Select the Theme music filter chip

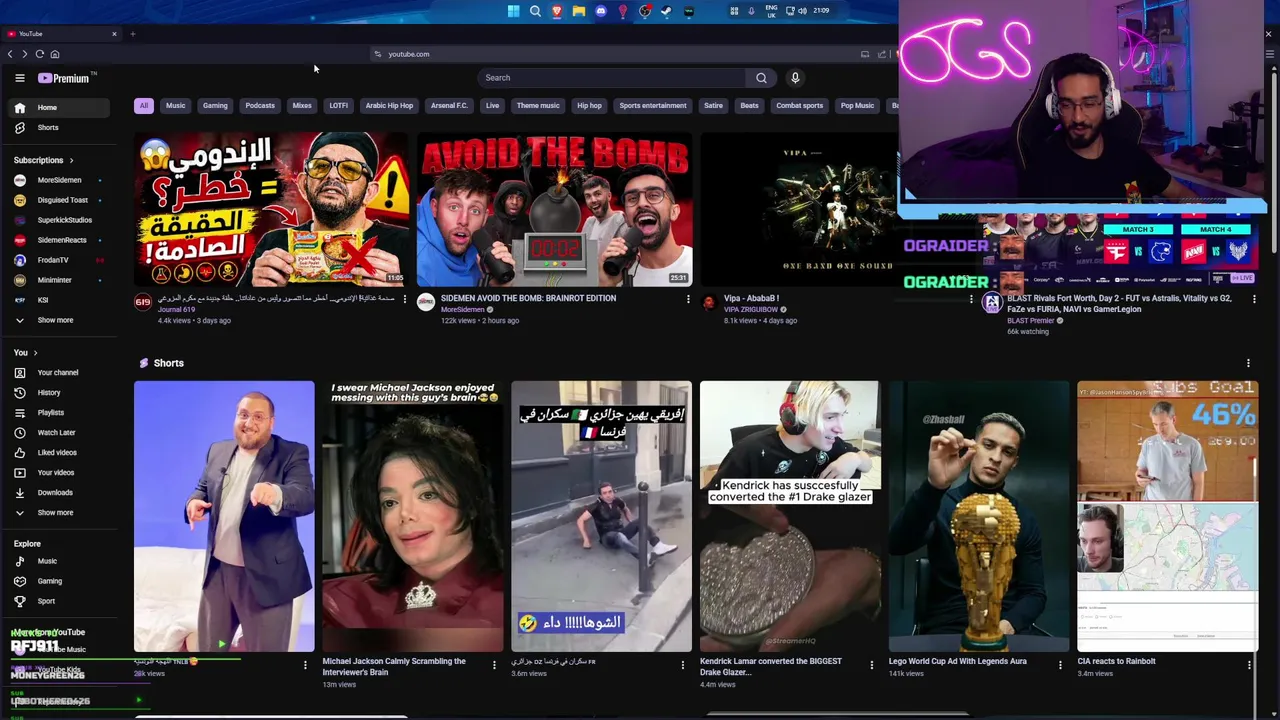tap(538, 105)
